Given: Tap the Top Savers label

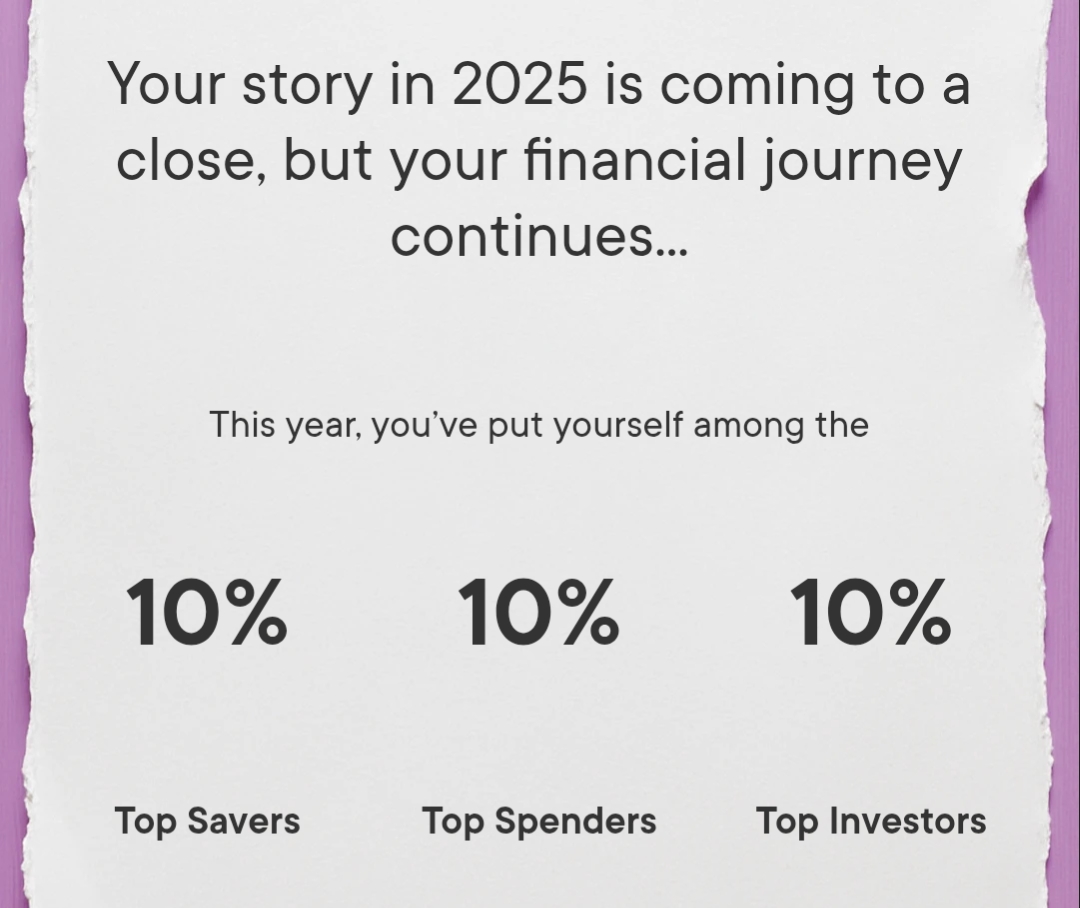Looking at the screenshot, I should click(x=207, y=821).
